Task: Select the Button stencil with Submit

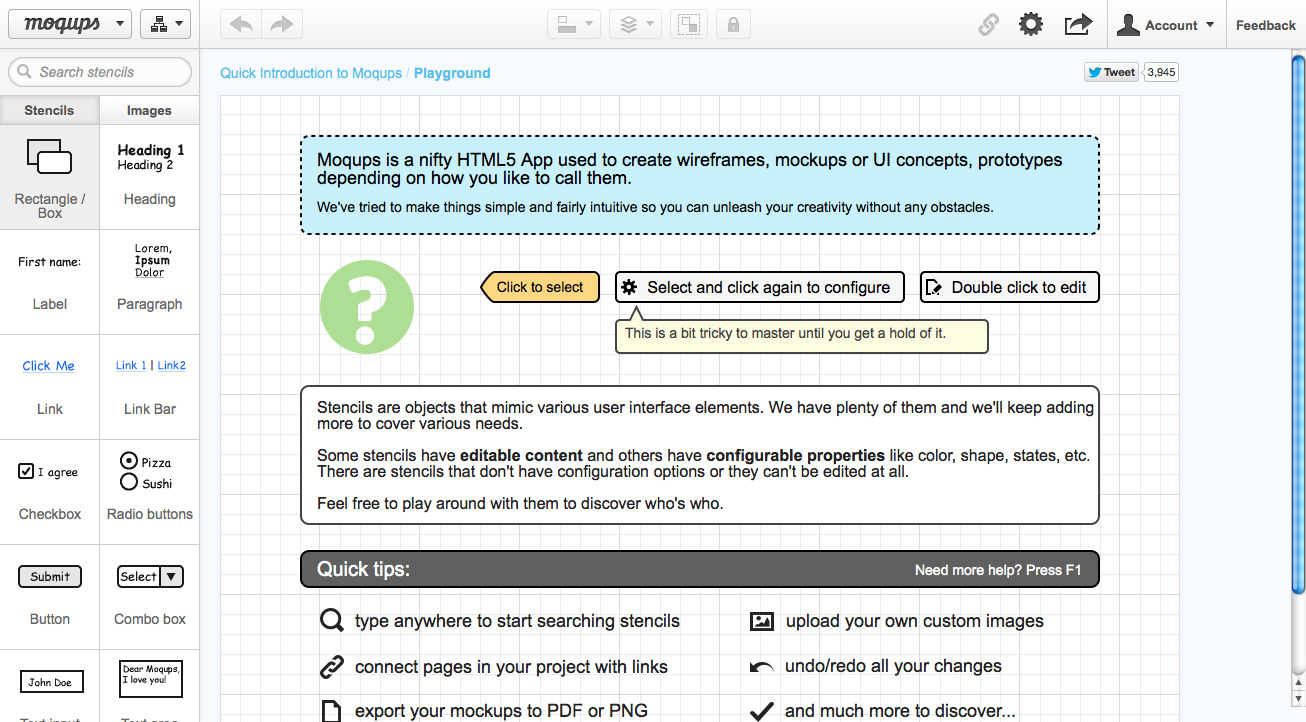Action: pos(50,597)
